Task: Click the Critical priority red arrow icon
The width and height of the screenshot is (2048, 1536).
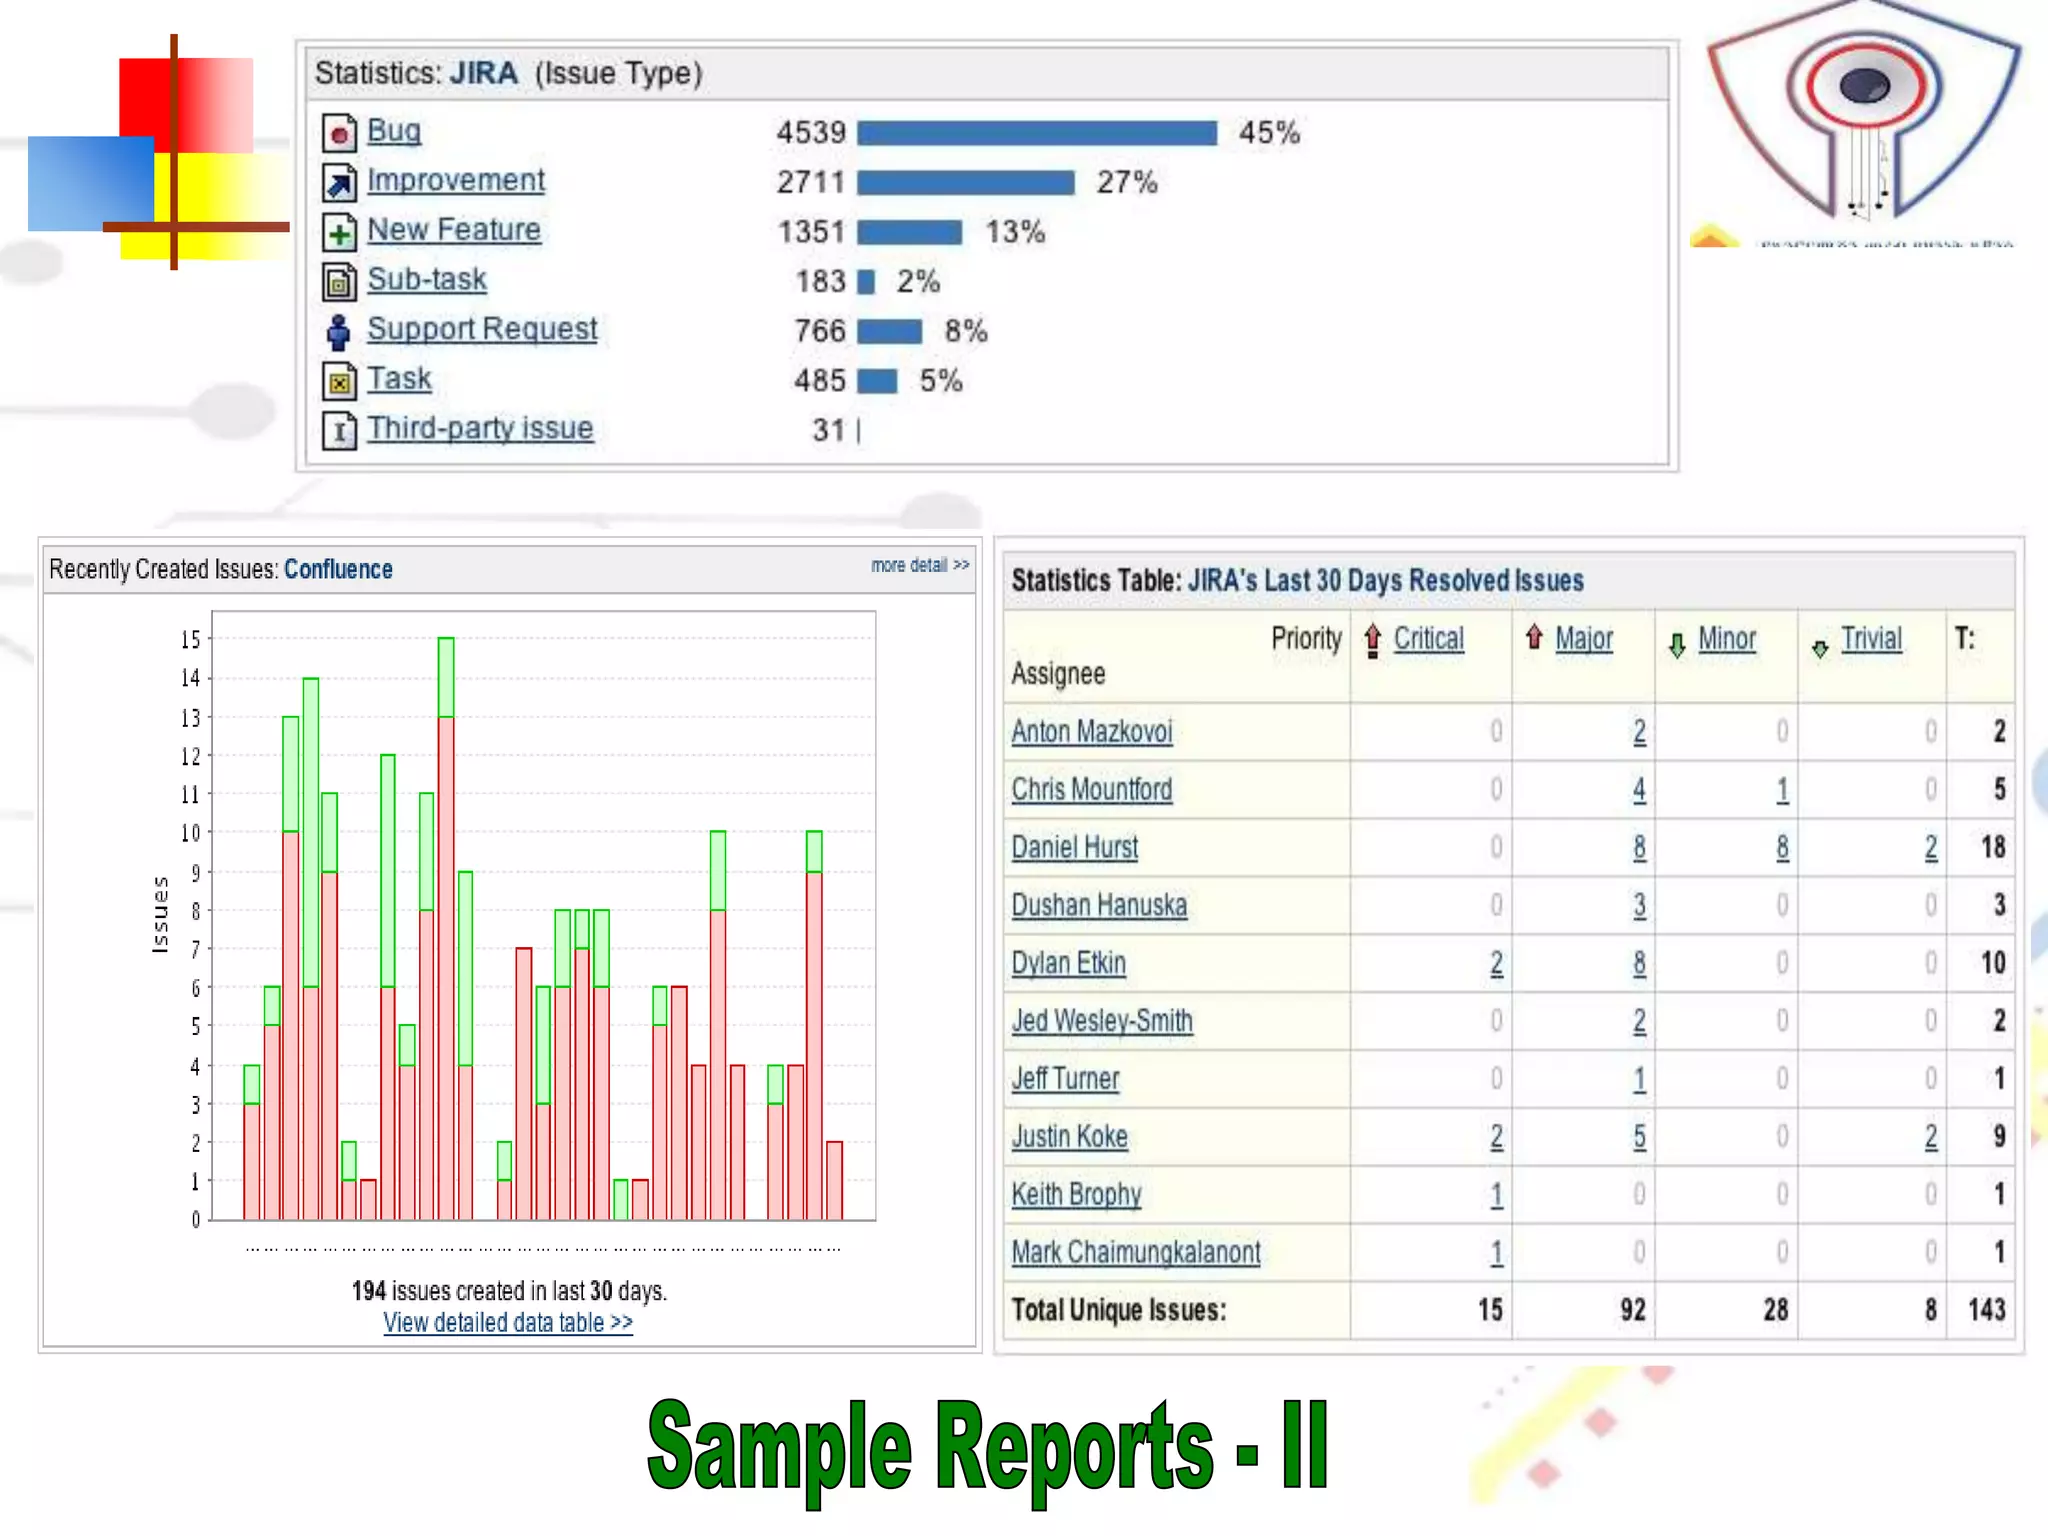Action: tap(1373, 640)
